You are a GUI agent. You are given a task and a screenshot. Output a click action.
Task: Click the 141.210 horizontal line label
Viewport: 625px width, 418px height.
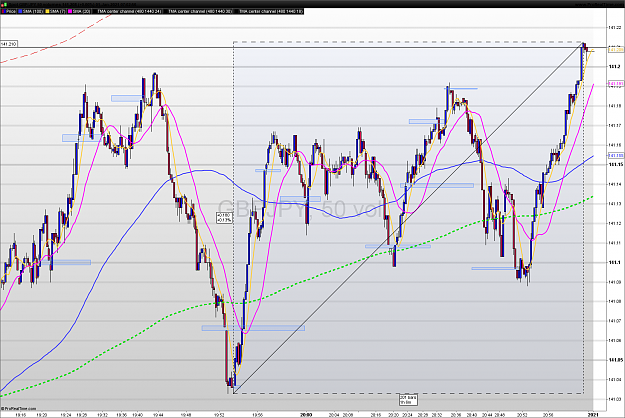8,44
